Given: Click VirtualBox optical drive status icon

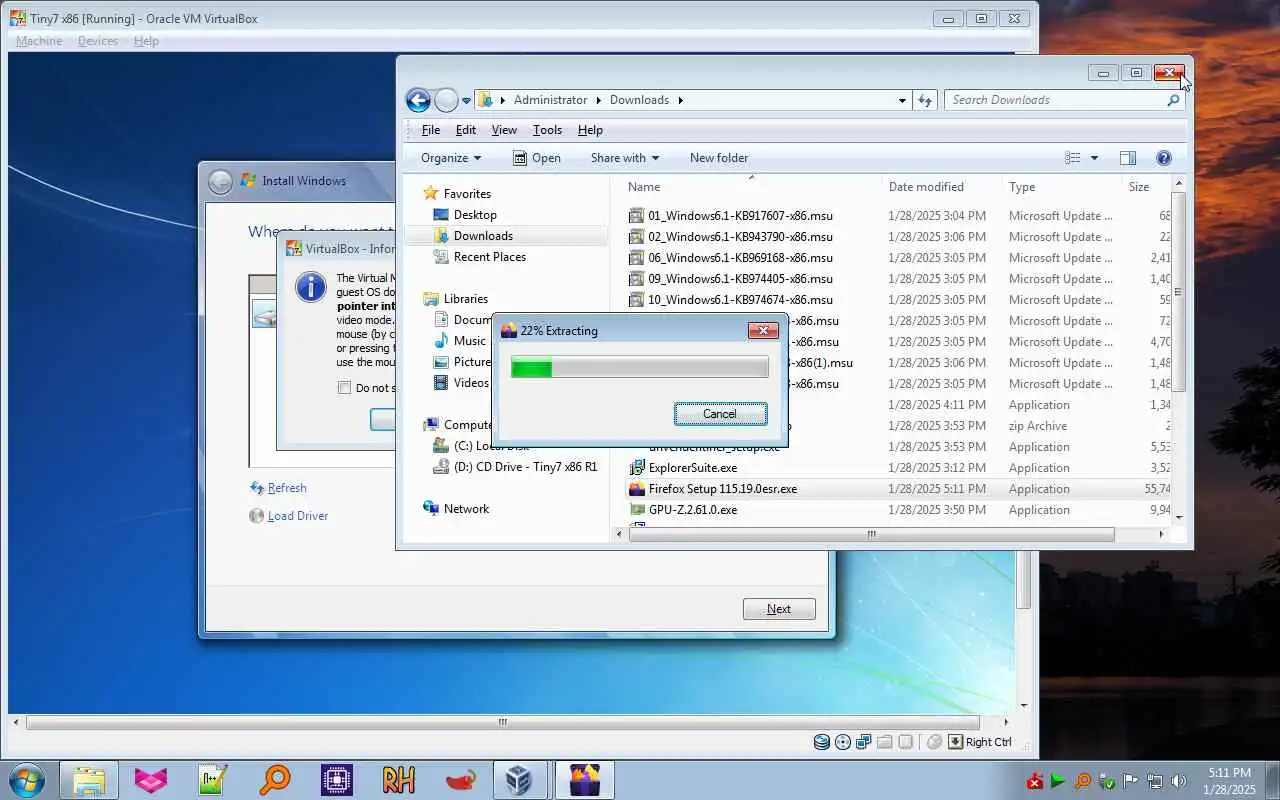Looking at the screenshot, I should (843, 742).
